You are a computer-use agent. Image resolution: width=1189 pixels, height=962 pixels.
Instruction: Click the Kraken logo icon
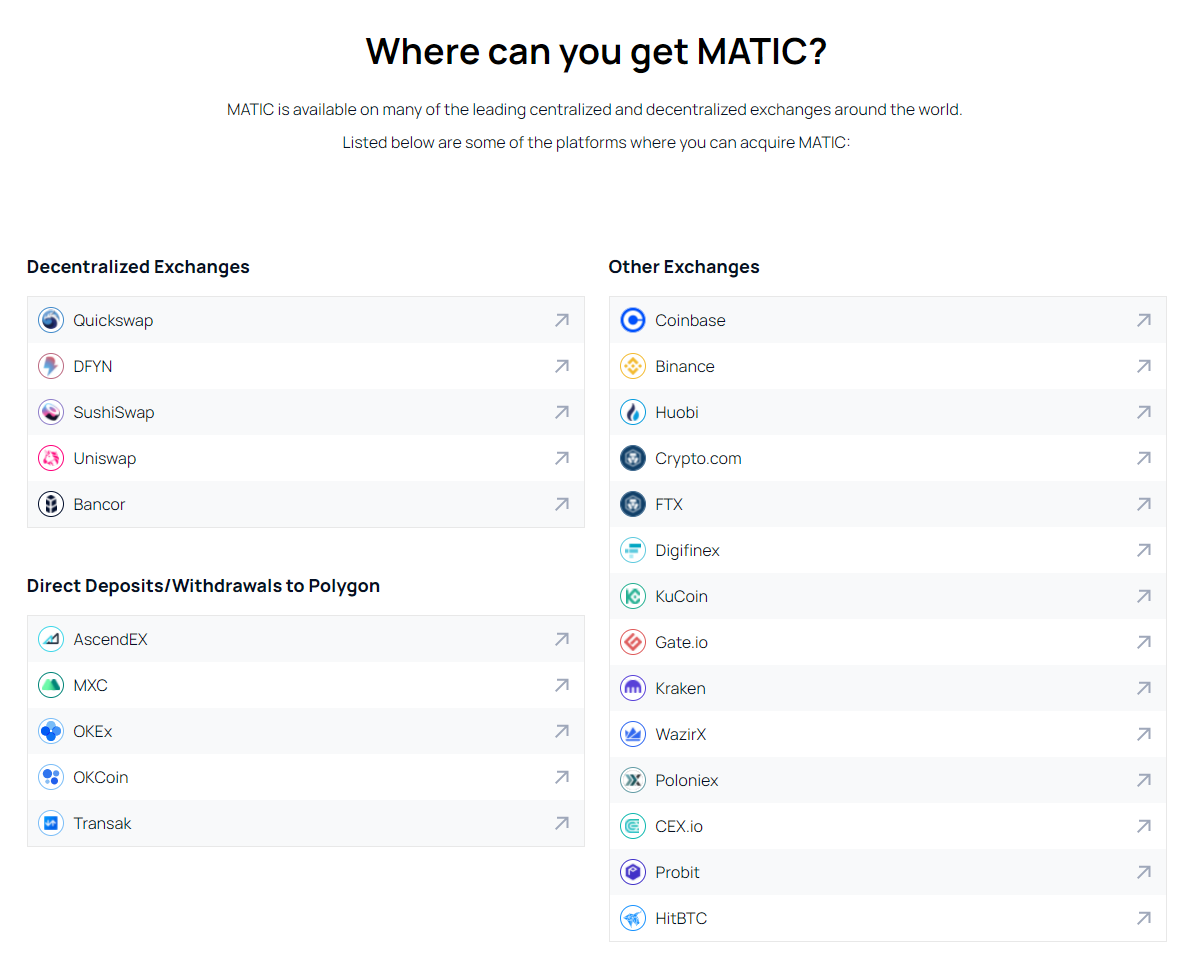click(633, 688)
